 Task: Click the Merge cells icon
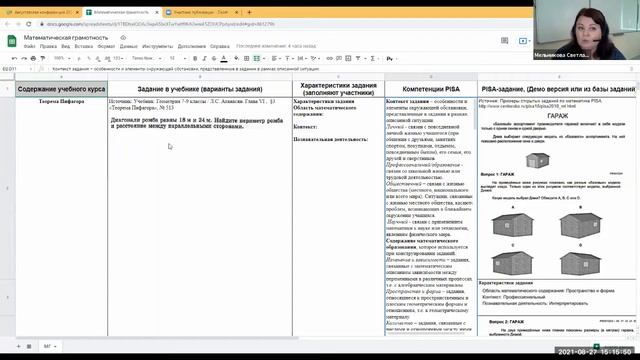(x=257, y=59)
